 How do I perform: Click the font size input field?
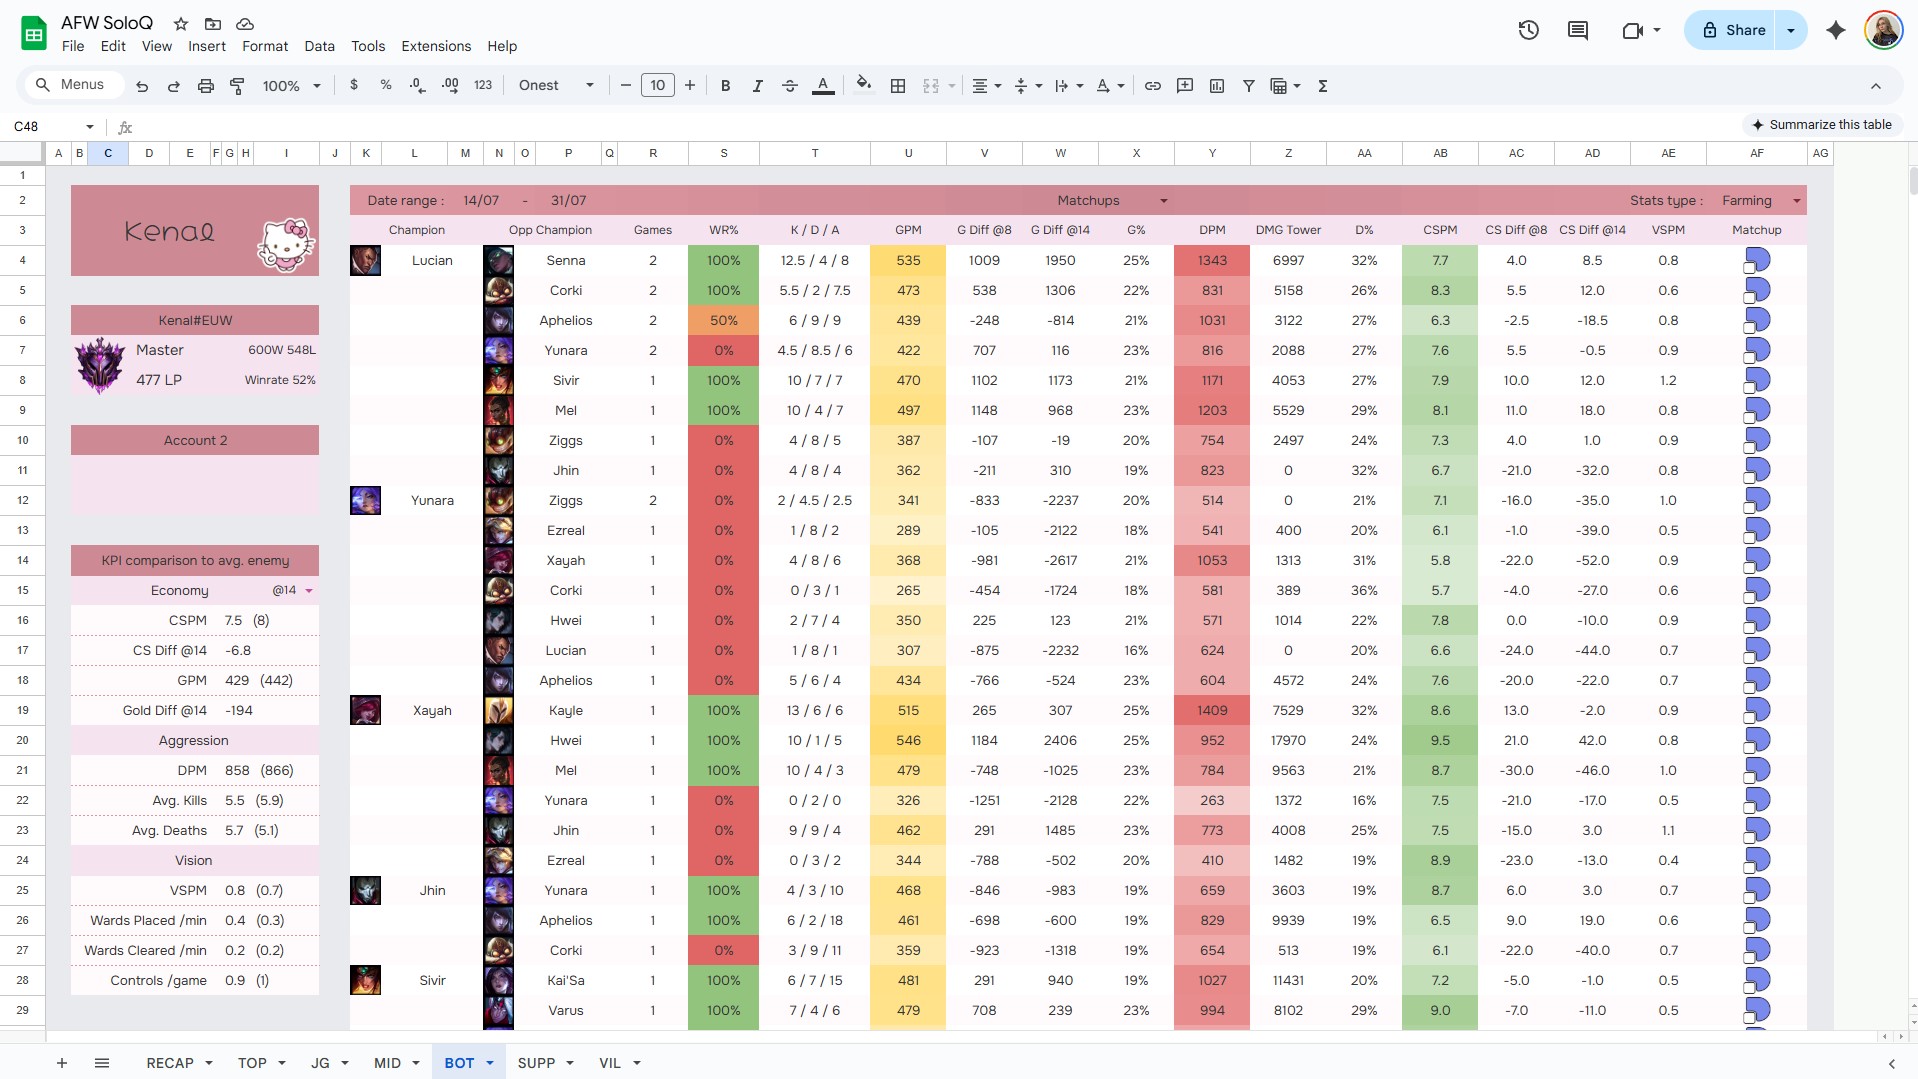point(658,86)
